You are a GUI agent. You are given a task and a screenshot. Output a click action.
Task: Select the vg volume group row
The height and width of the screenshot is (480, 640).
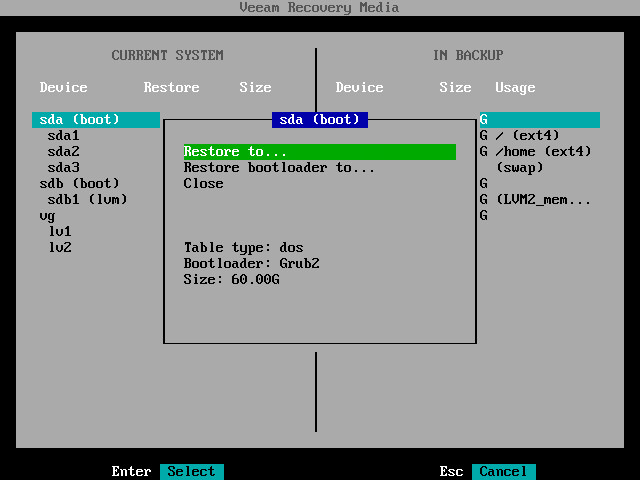(47, 216)
